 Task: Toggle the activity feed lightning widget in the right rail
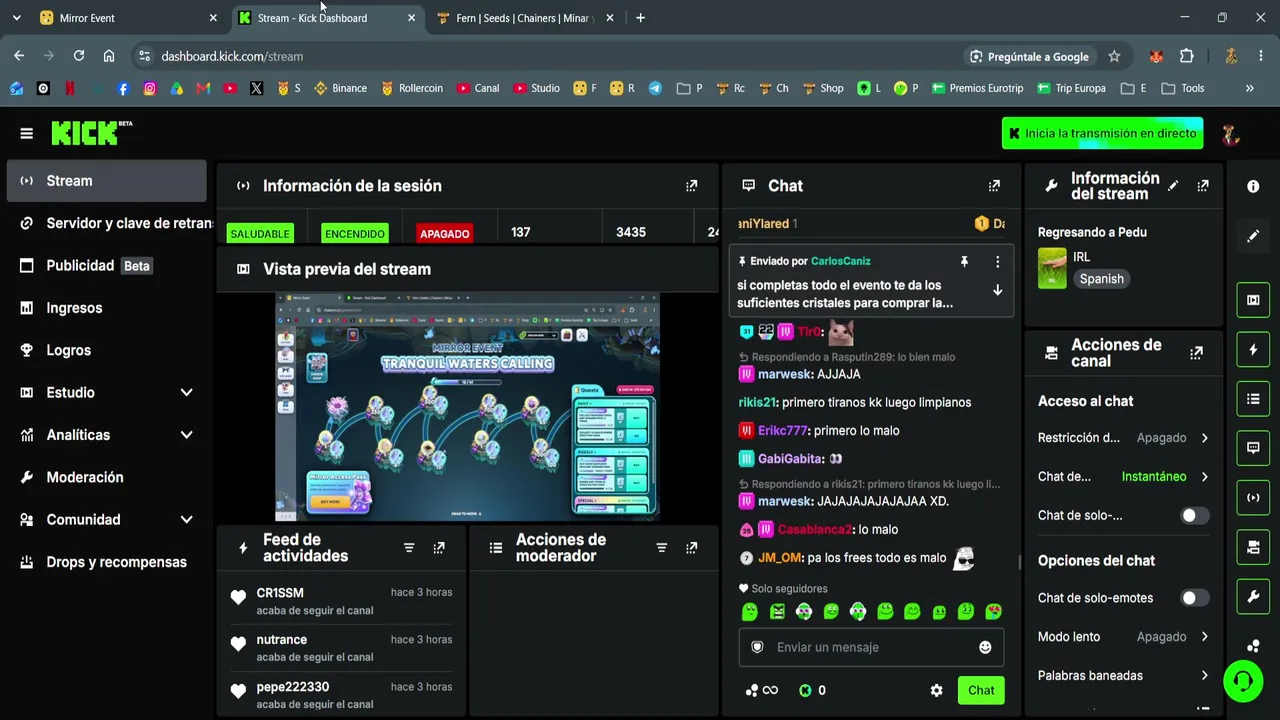pos(1253,350)
